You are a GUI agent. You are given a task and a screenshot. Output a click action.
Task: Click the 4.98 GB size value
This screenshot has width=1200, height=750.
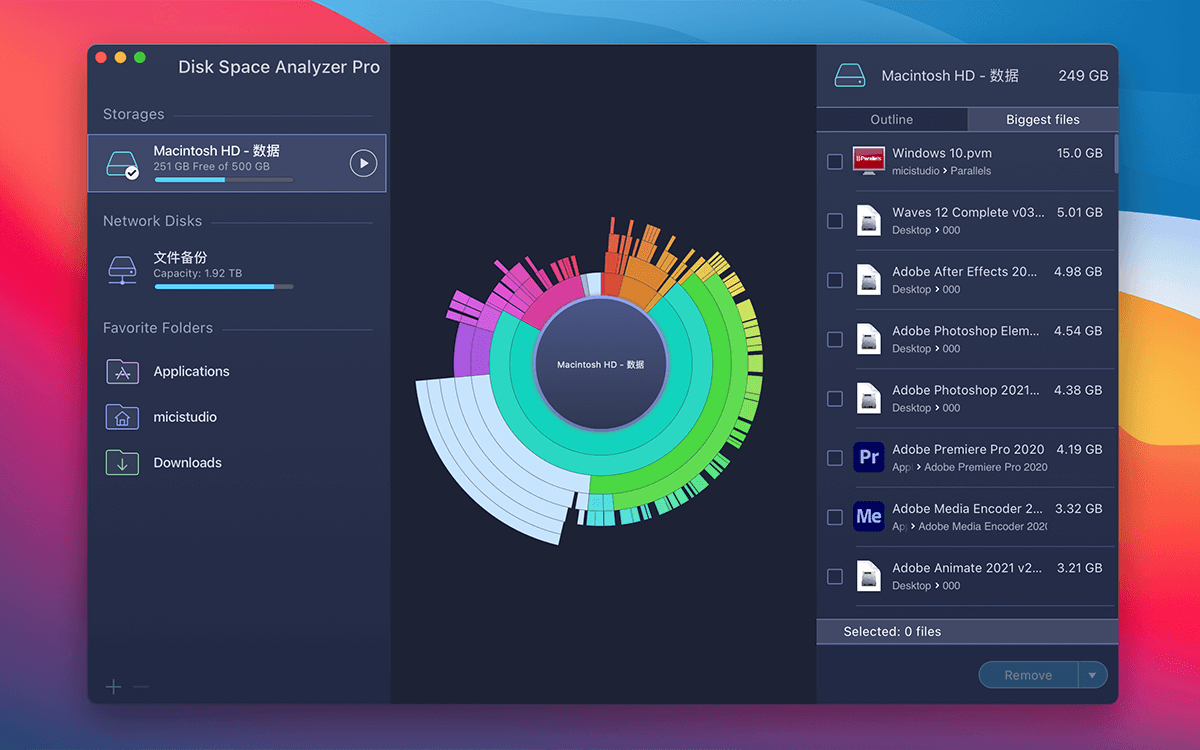click(1078, 271)
